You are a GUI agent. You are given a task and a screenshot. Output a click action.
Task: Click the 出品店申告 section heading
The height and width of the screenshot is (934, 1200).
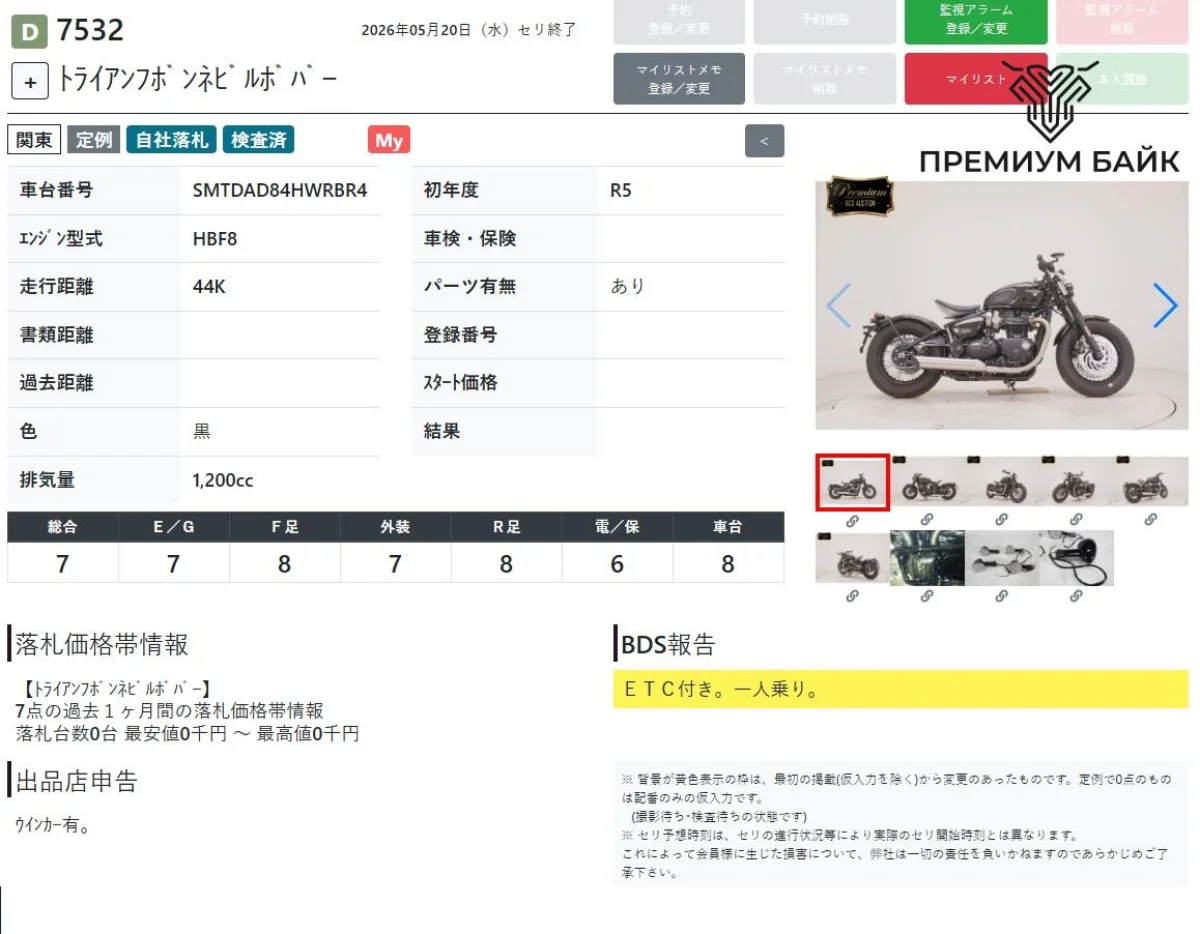click(x=76, y=781)
